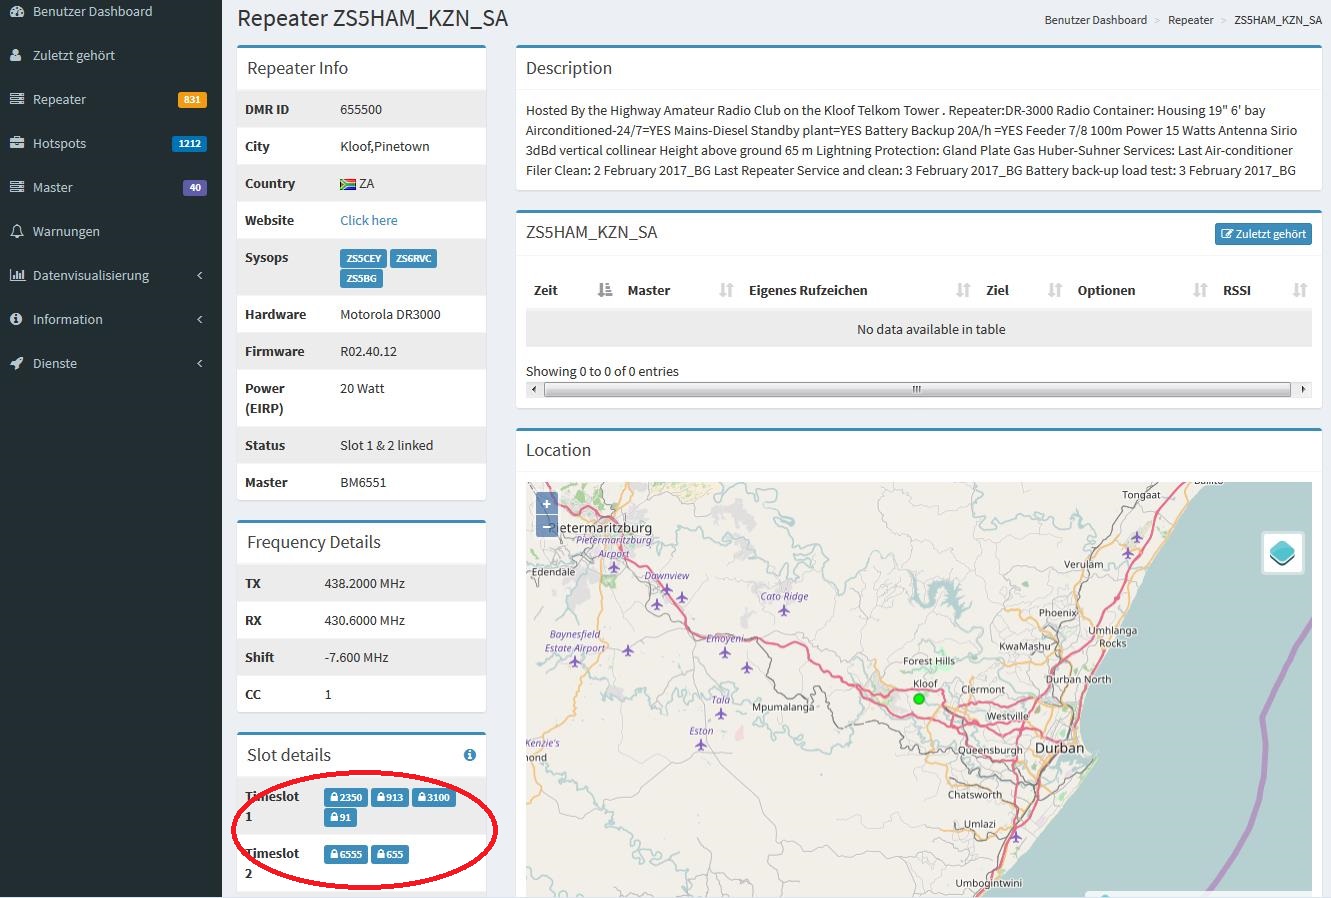Click 'Showing 0 to 0 of 0 entries' text

point(602,371)
